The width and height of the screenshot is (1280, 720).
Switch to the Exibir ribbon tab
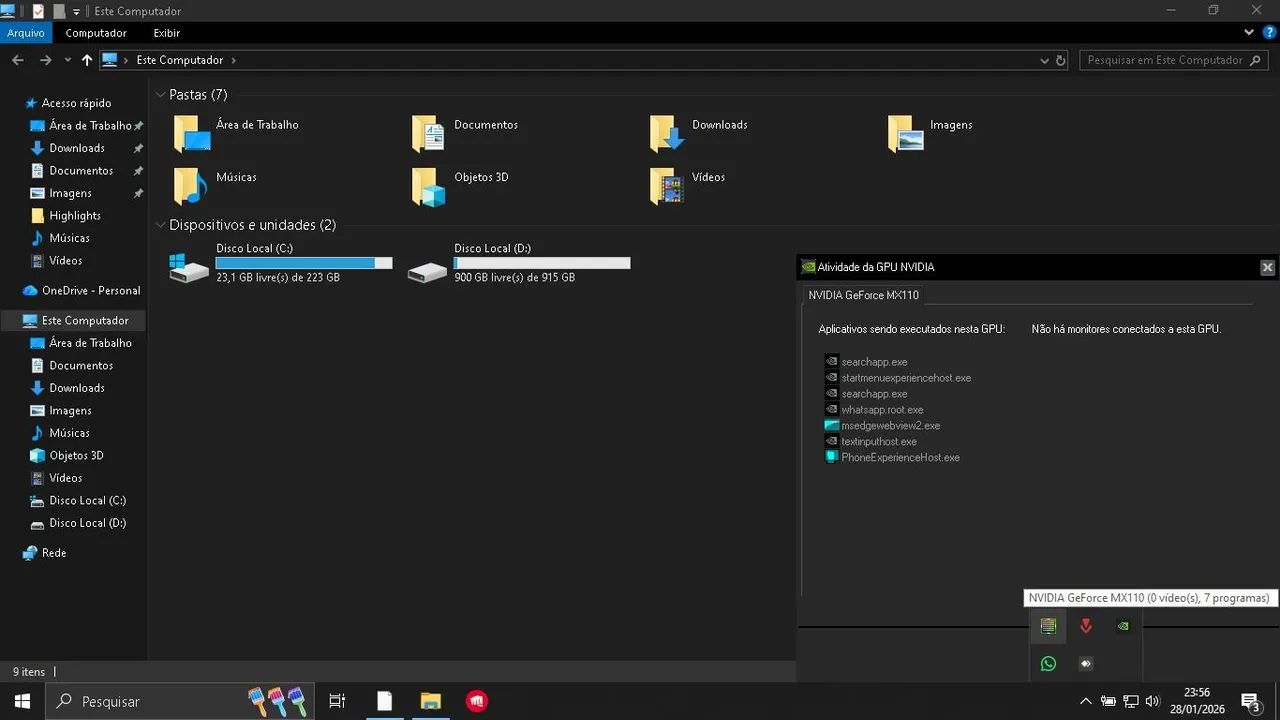coord(166,33)
